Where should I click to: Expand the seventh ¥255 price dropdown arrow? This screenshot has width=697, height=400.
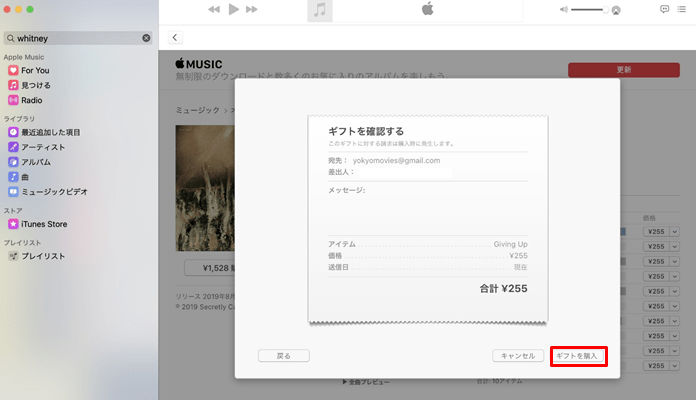click(674, 321)
